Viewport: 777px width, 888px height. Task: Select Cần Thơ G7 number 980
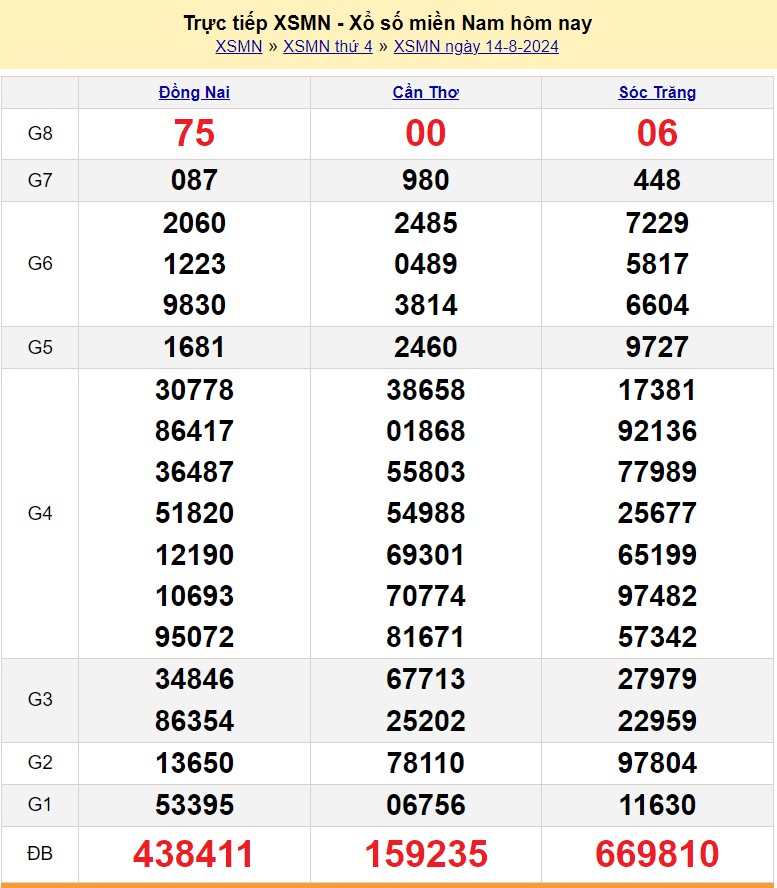(x=426, y=180)
